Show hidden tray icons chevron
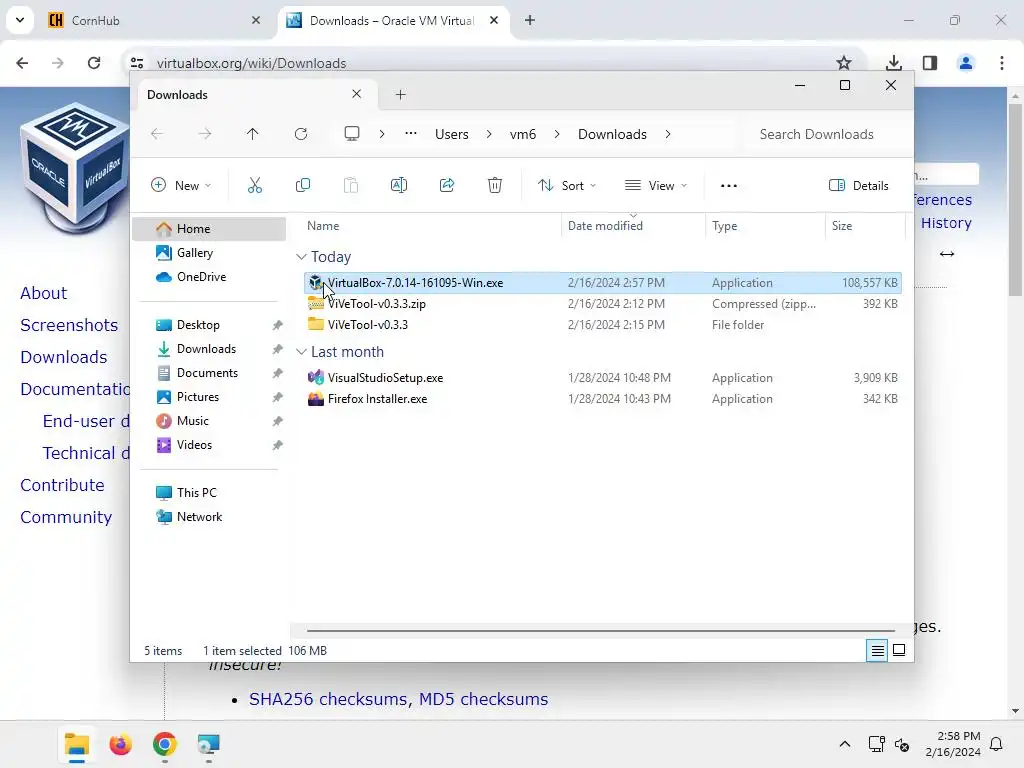This screenshot has width=1024, height=768. coord(844,744)
